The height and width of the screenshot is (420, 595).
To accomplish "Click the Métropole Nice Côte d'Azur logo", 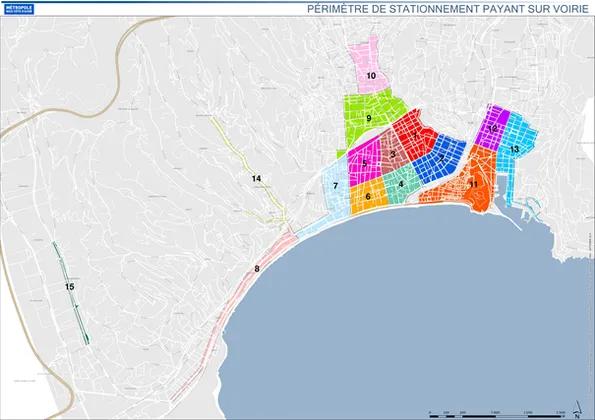I will click(x=19, y=9).
